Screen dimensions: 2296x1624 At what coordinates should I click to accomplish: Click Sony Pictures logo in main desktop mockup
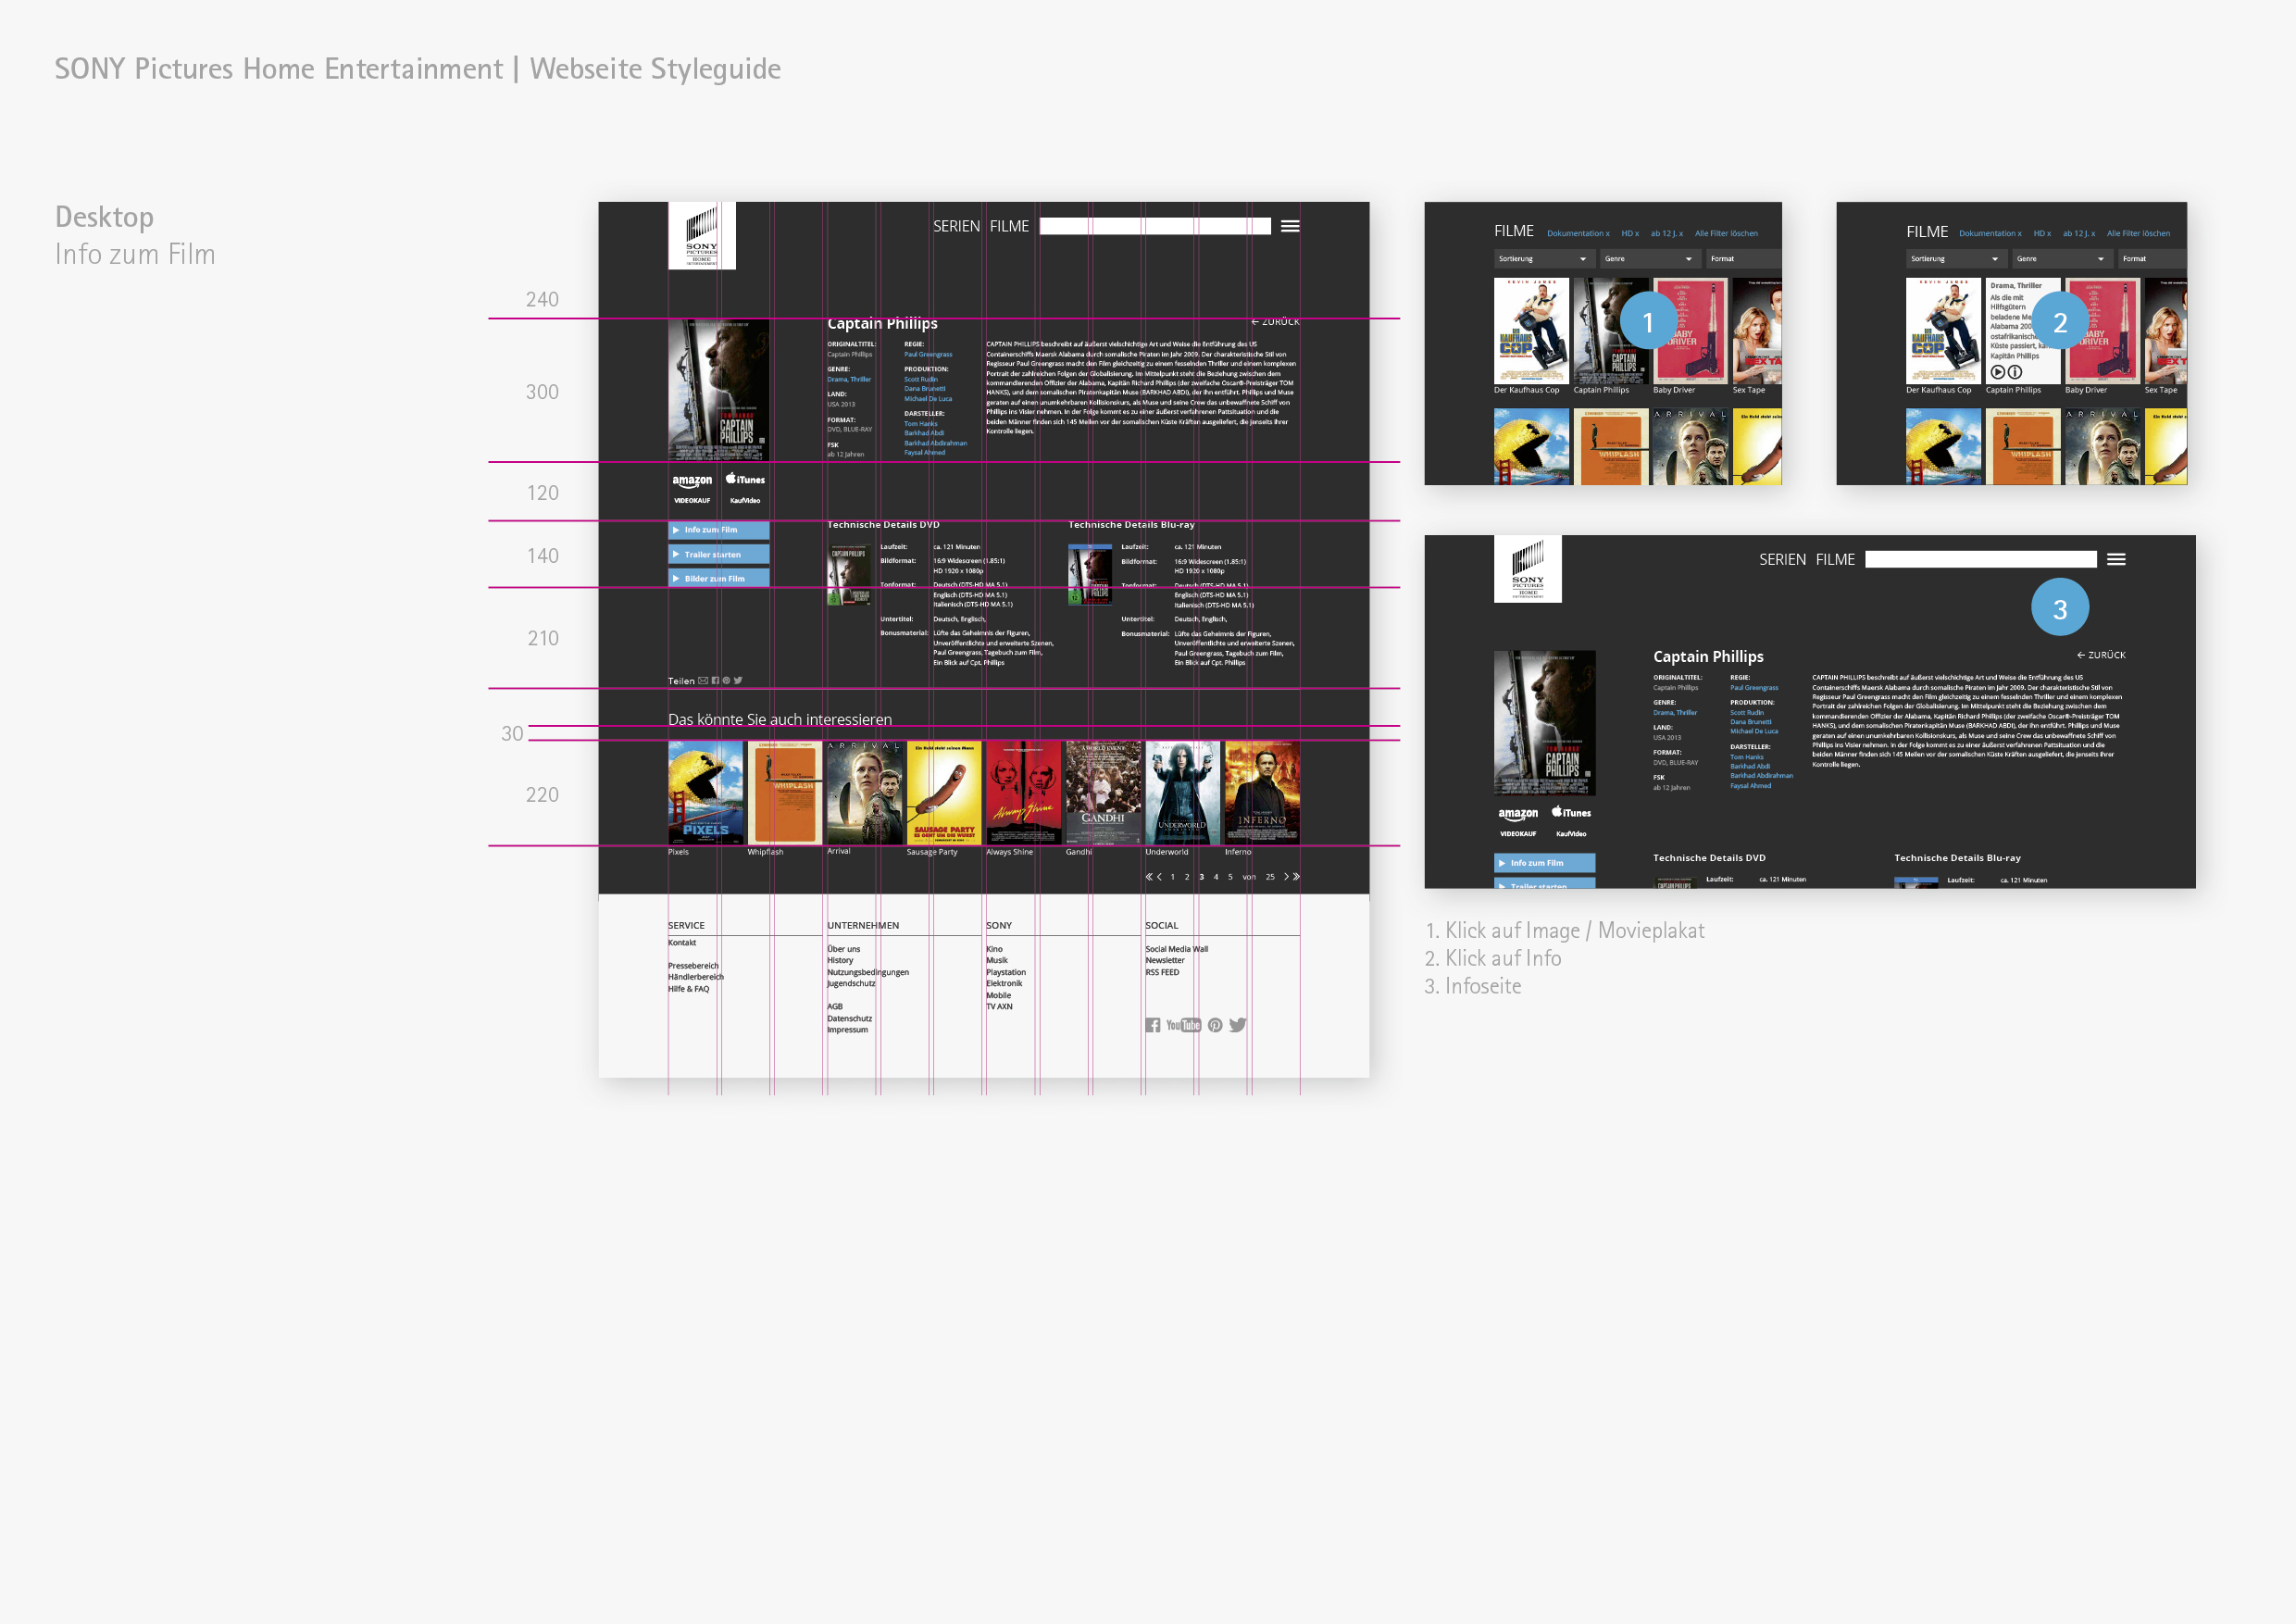click(x=702, y=236)
